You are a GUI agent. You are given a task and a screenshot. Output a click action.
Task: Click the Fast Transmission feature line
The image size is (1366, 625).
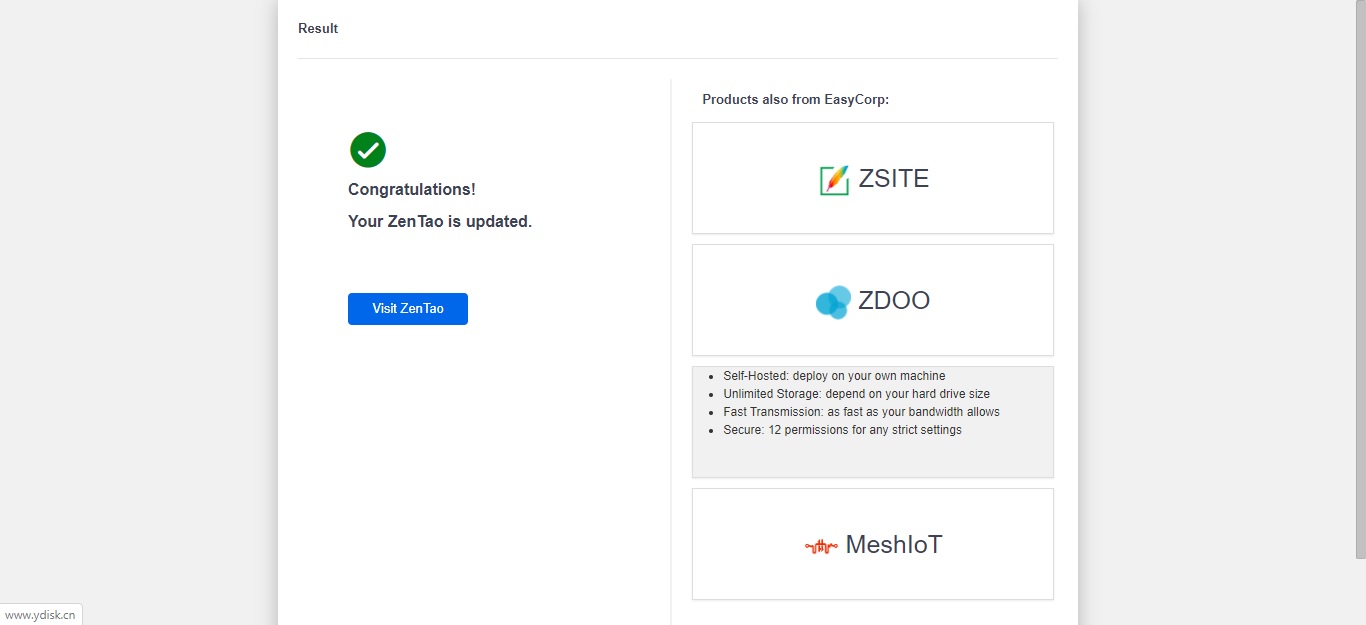pos(861,412)
